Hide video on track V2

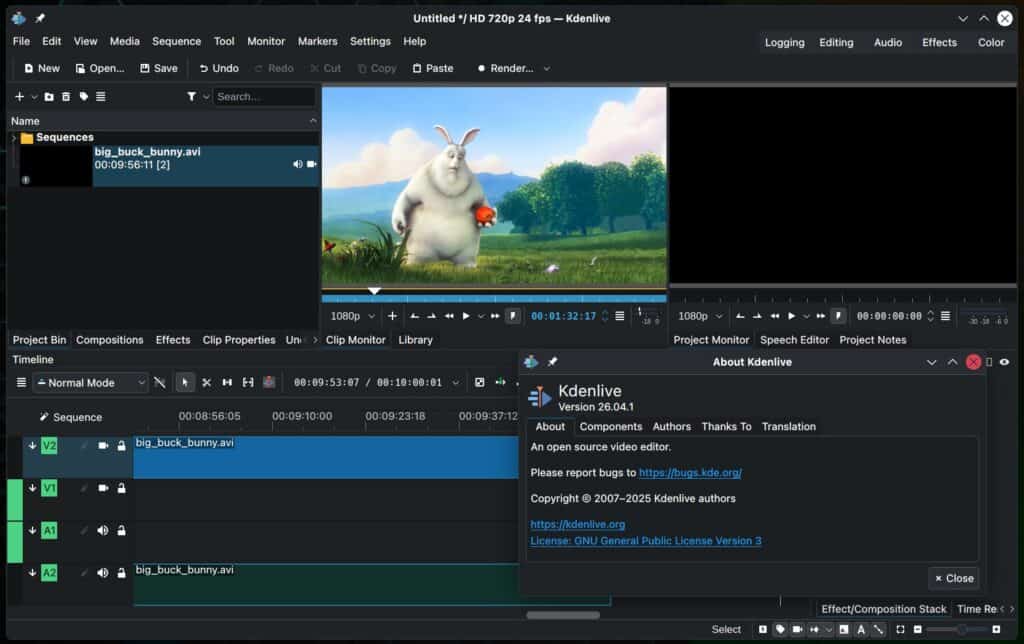tap(103, 445)
